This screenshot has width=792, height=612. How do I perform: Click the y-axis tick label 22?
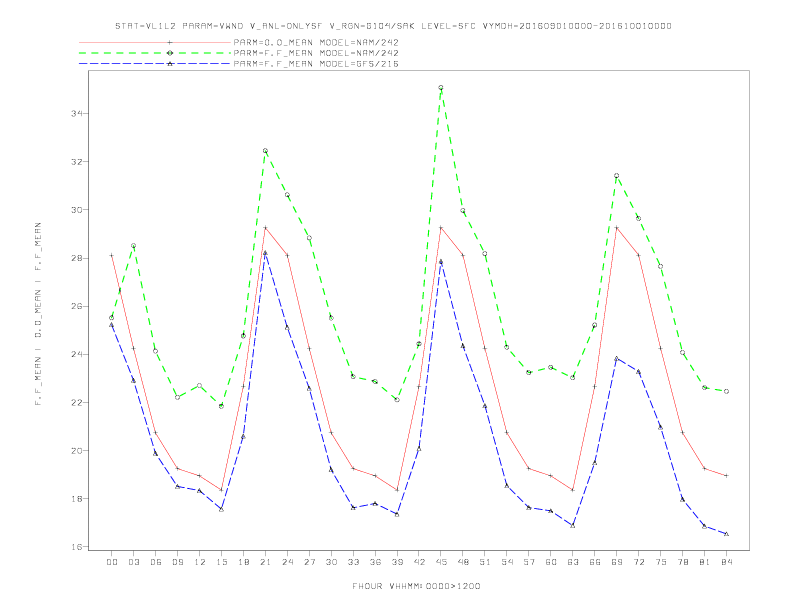coord(77,402)
